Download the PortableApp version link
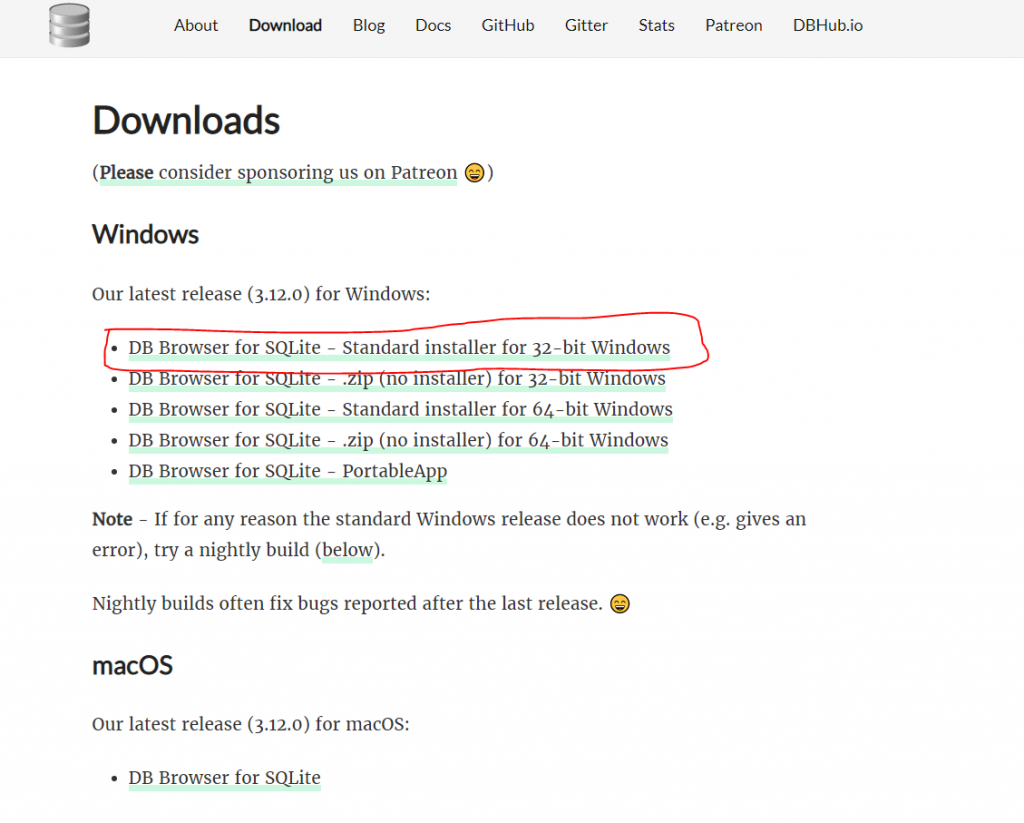Screen dimensions: 1024x823 click(288, 471)
